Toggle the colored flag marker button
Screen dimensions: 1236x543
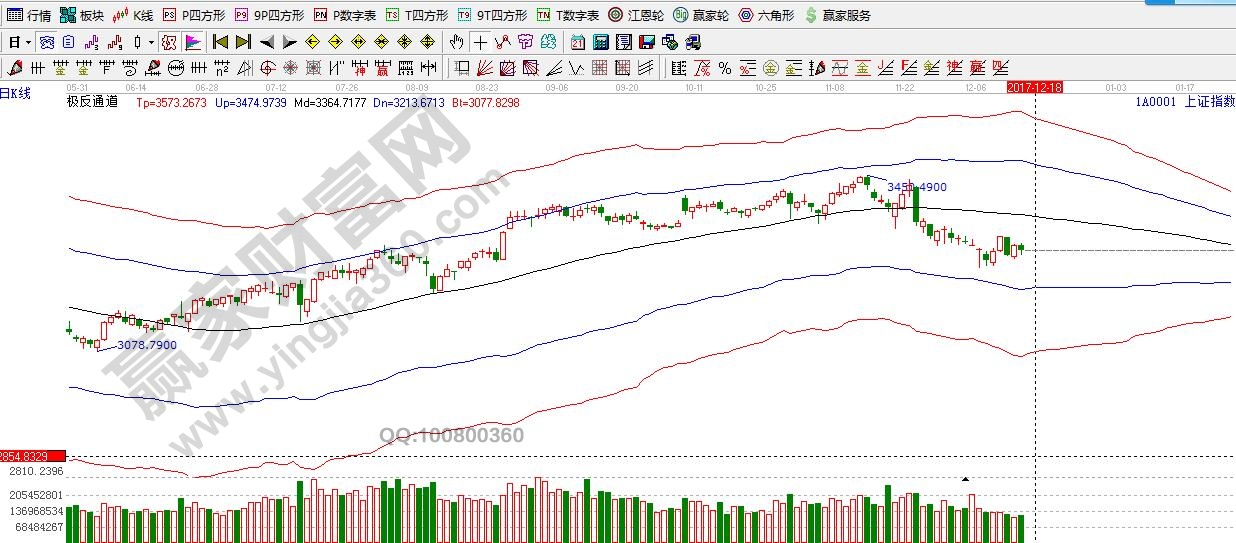coord(193,42)
